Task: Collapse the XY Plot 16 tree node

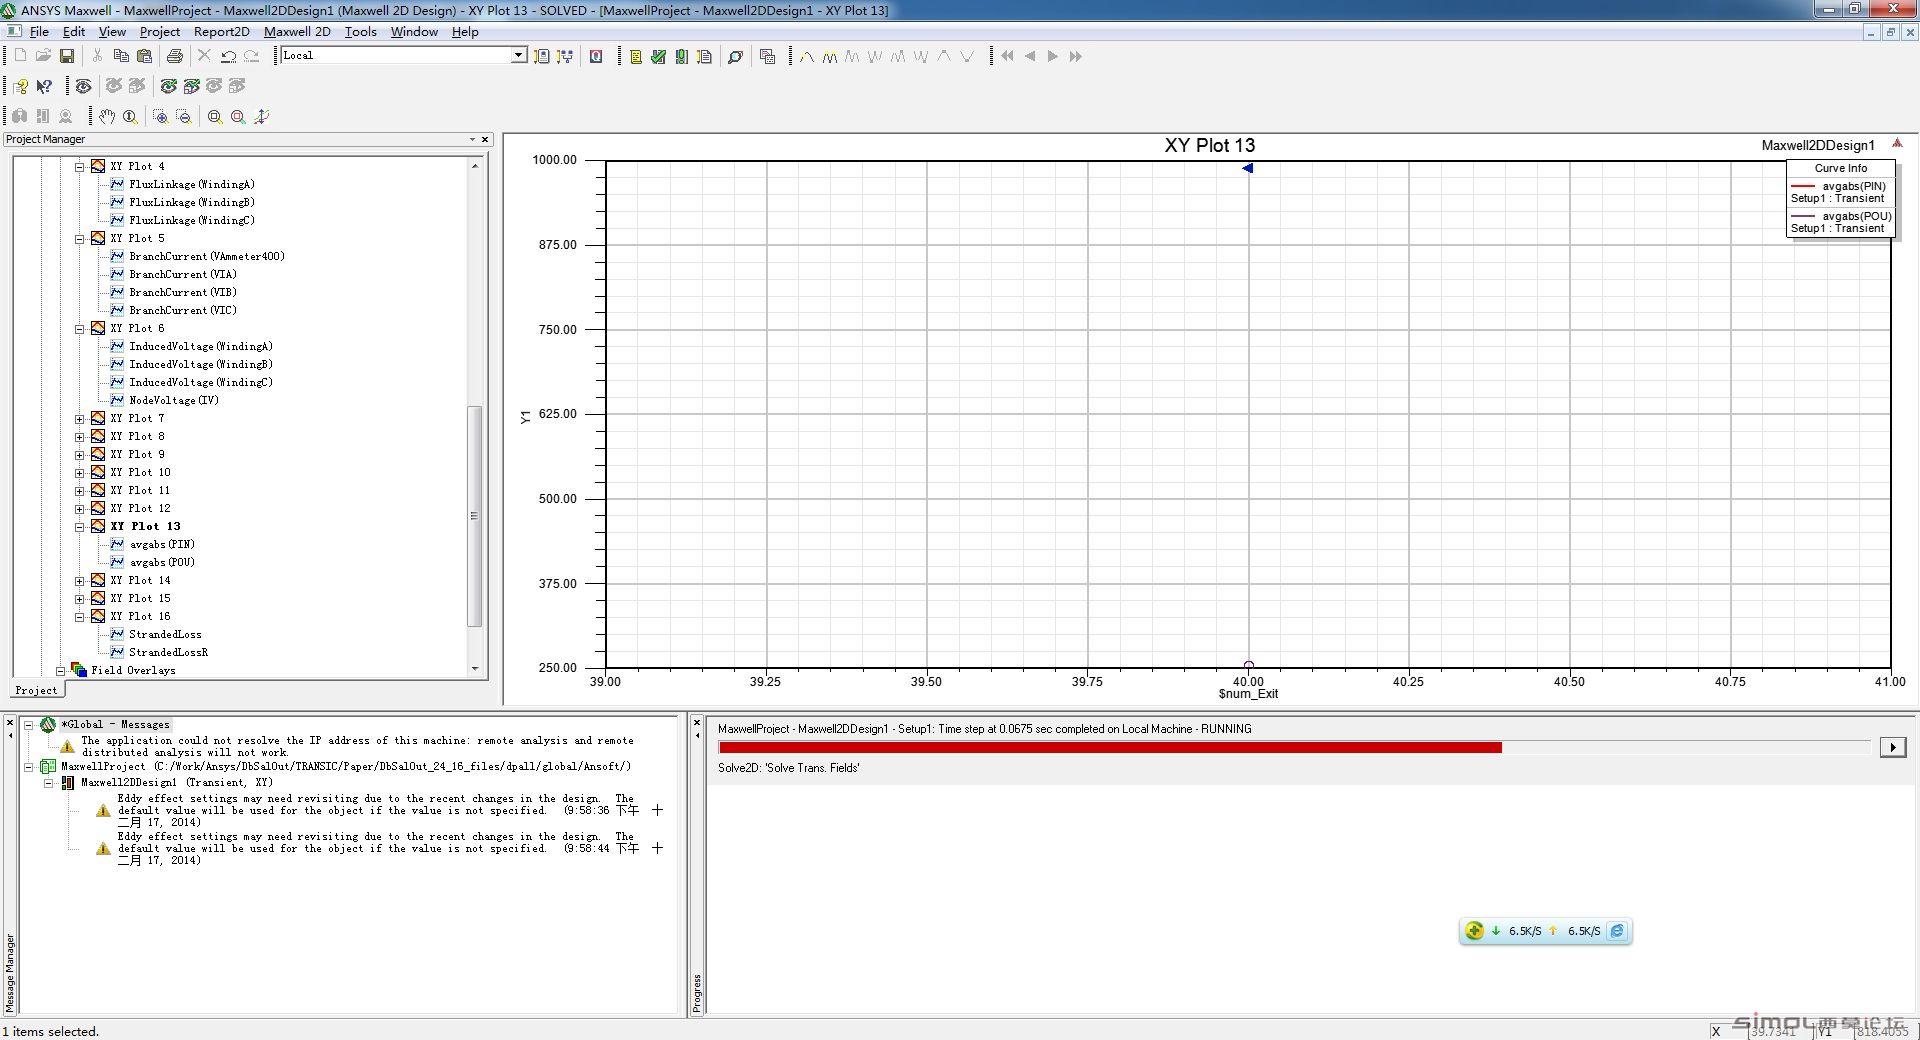Action: pos(80,617)
